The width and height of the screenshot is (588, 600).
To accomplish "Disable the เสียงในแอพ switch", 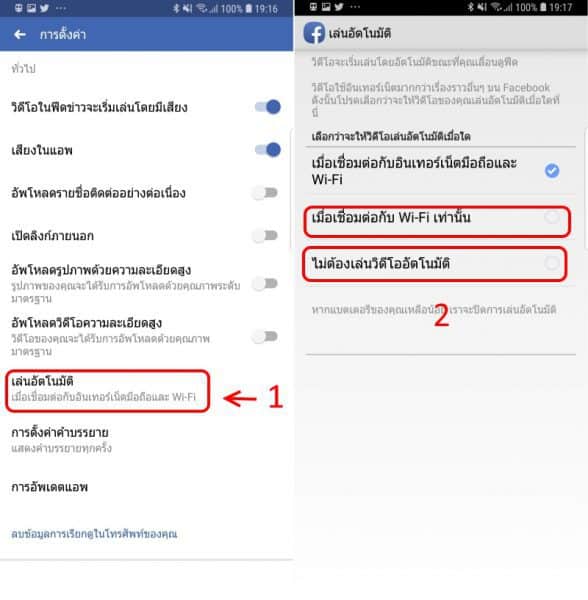I will (268, 150).
